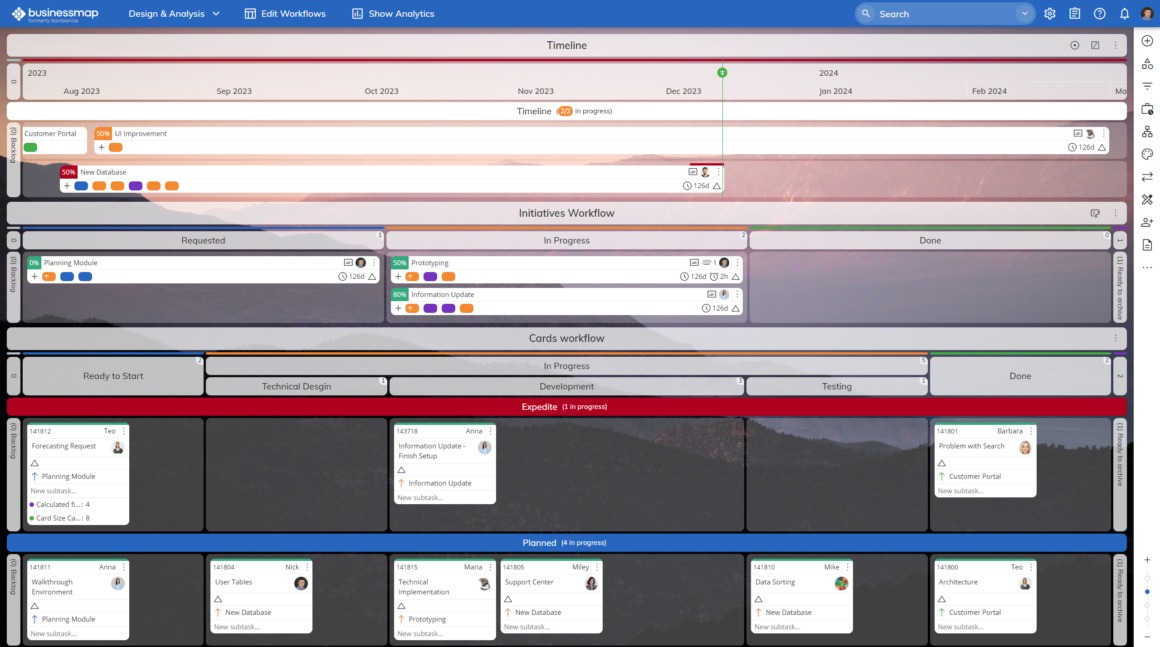
Task: Click the boards clipboard icon in top bar
Action: pos(1075,13)
